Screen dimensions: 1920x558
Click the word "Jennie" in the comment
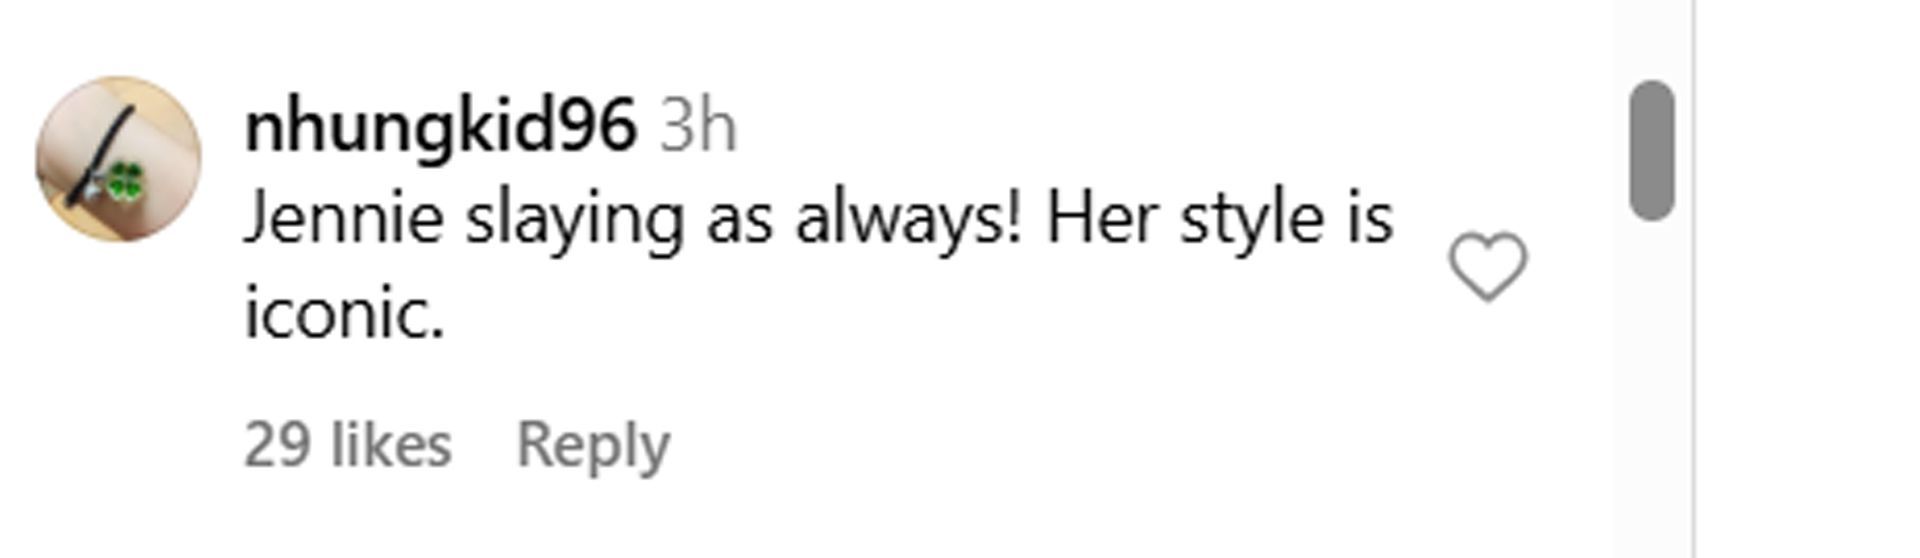click(x=344, y=219)
